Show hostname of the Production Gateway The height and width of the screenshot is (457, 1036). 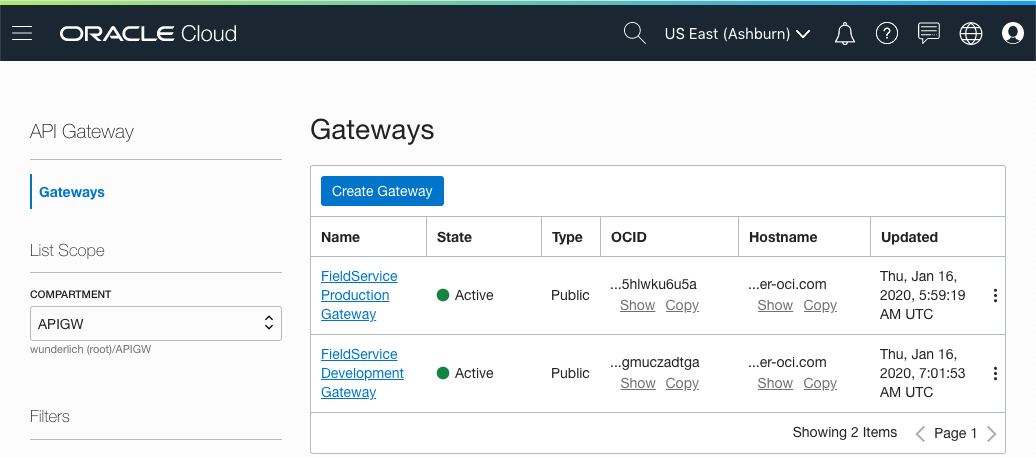click(x=775, y=306)
